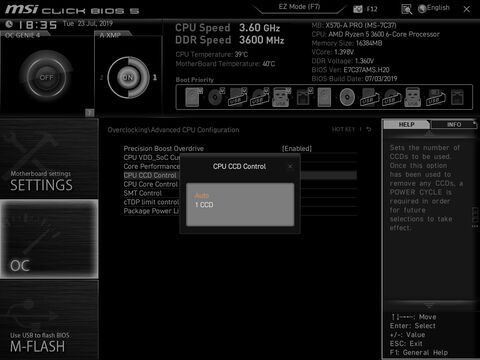This screenshot has height=360, width=480.
Task: Select A-XMP profile 2
Action: point(101,77)
